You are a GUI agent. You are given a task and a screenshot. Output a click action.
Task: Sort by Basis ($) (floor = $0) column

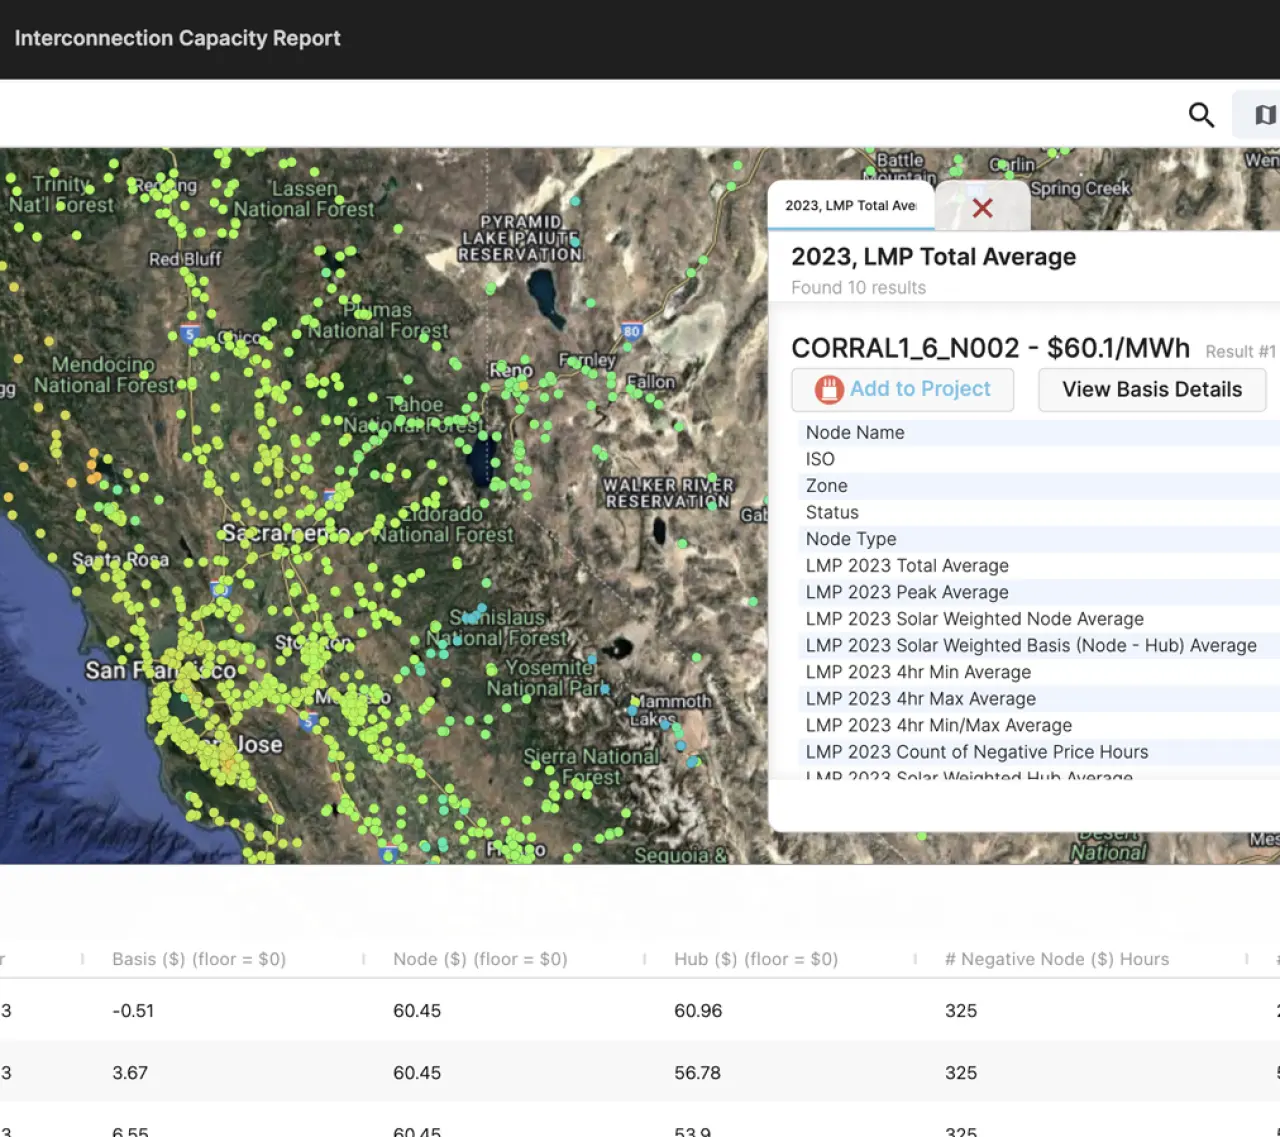click(x=199, y=959)
